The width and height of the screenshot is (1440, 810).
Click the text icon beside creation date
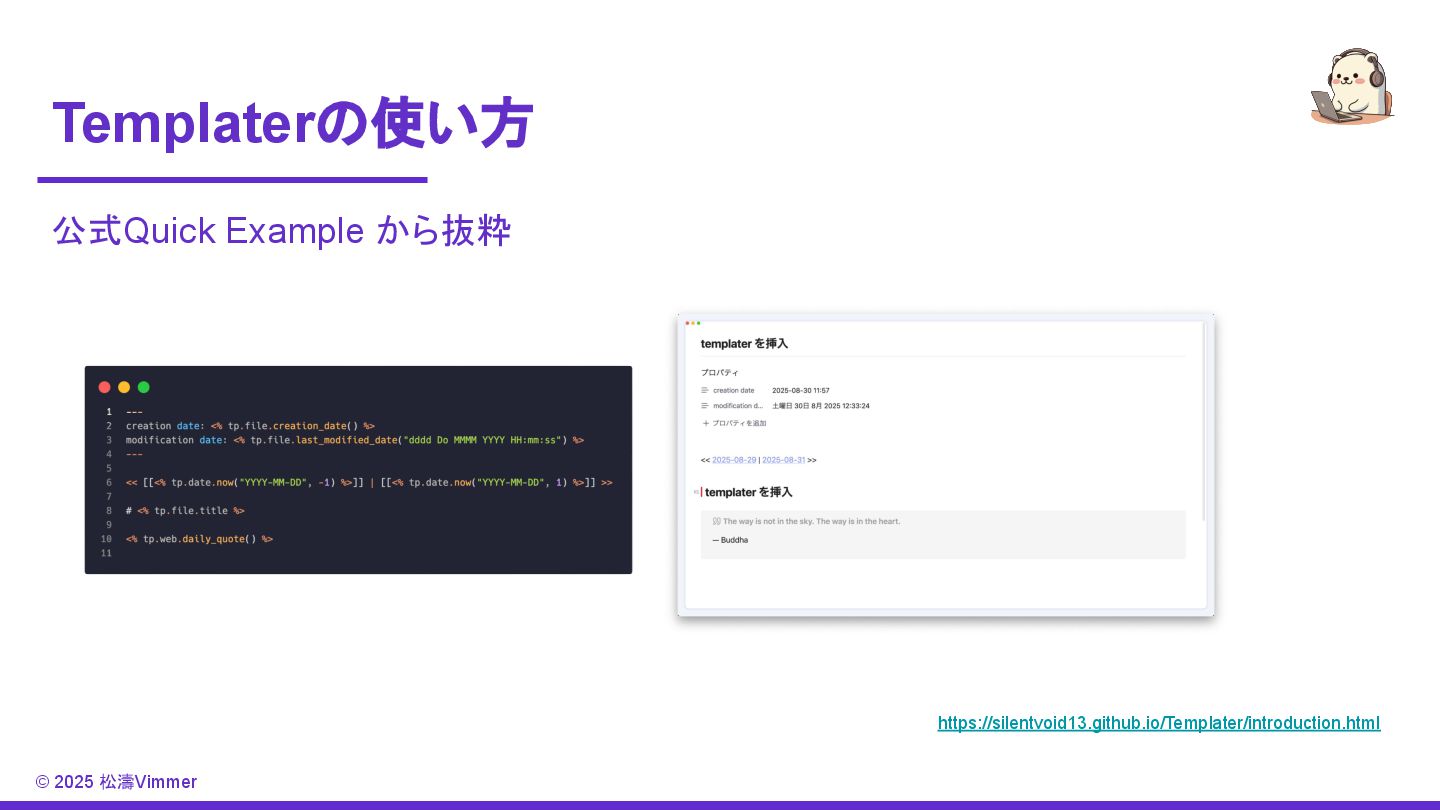[x=705, y=390]
